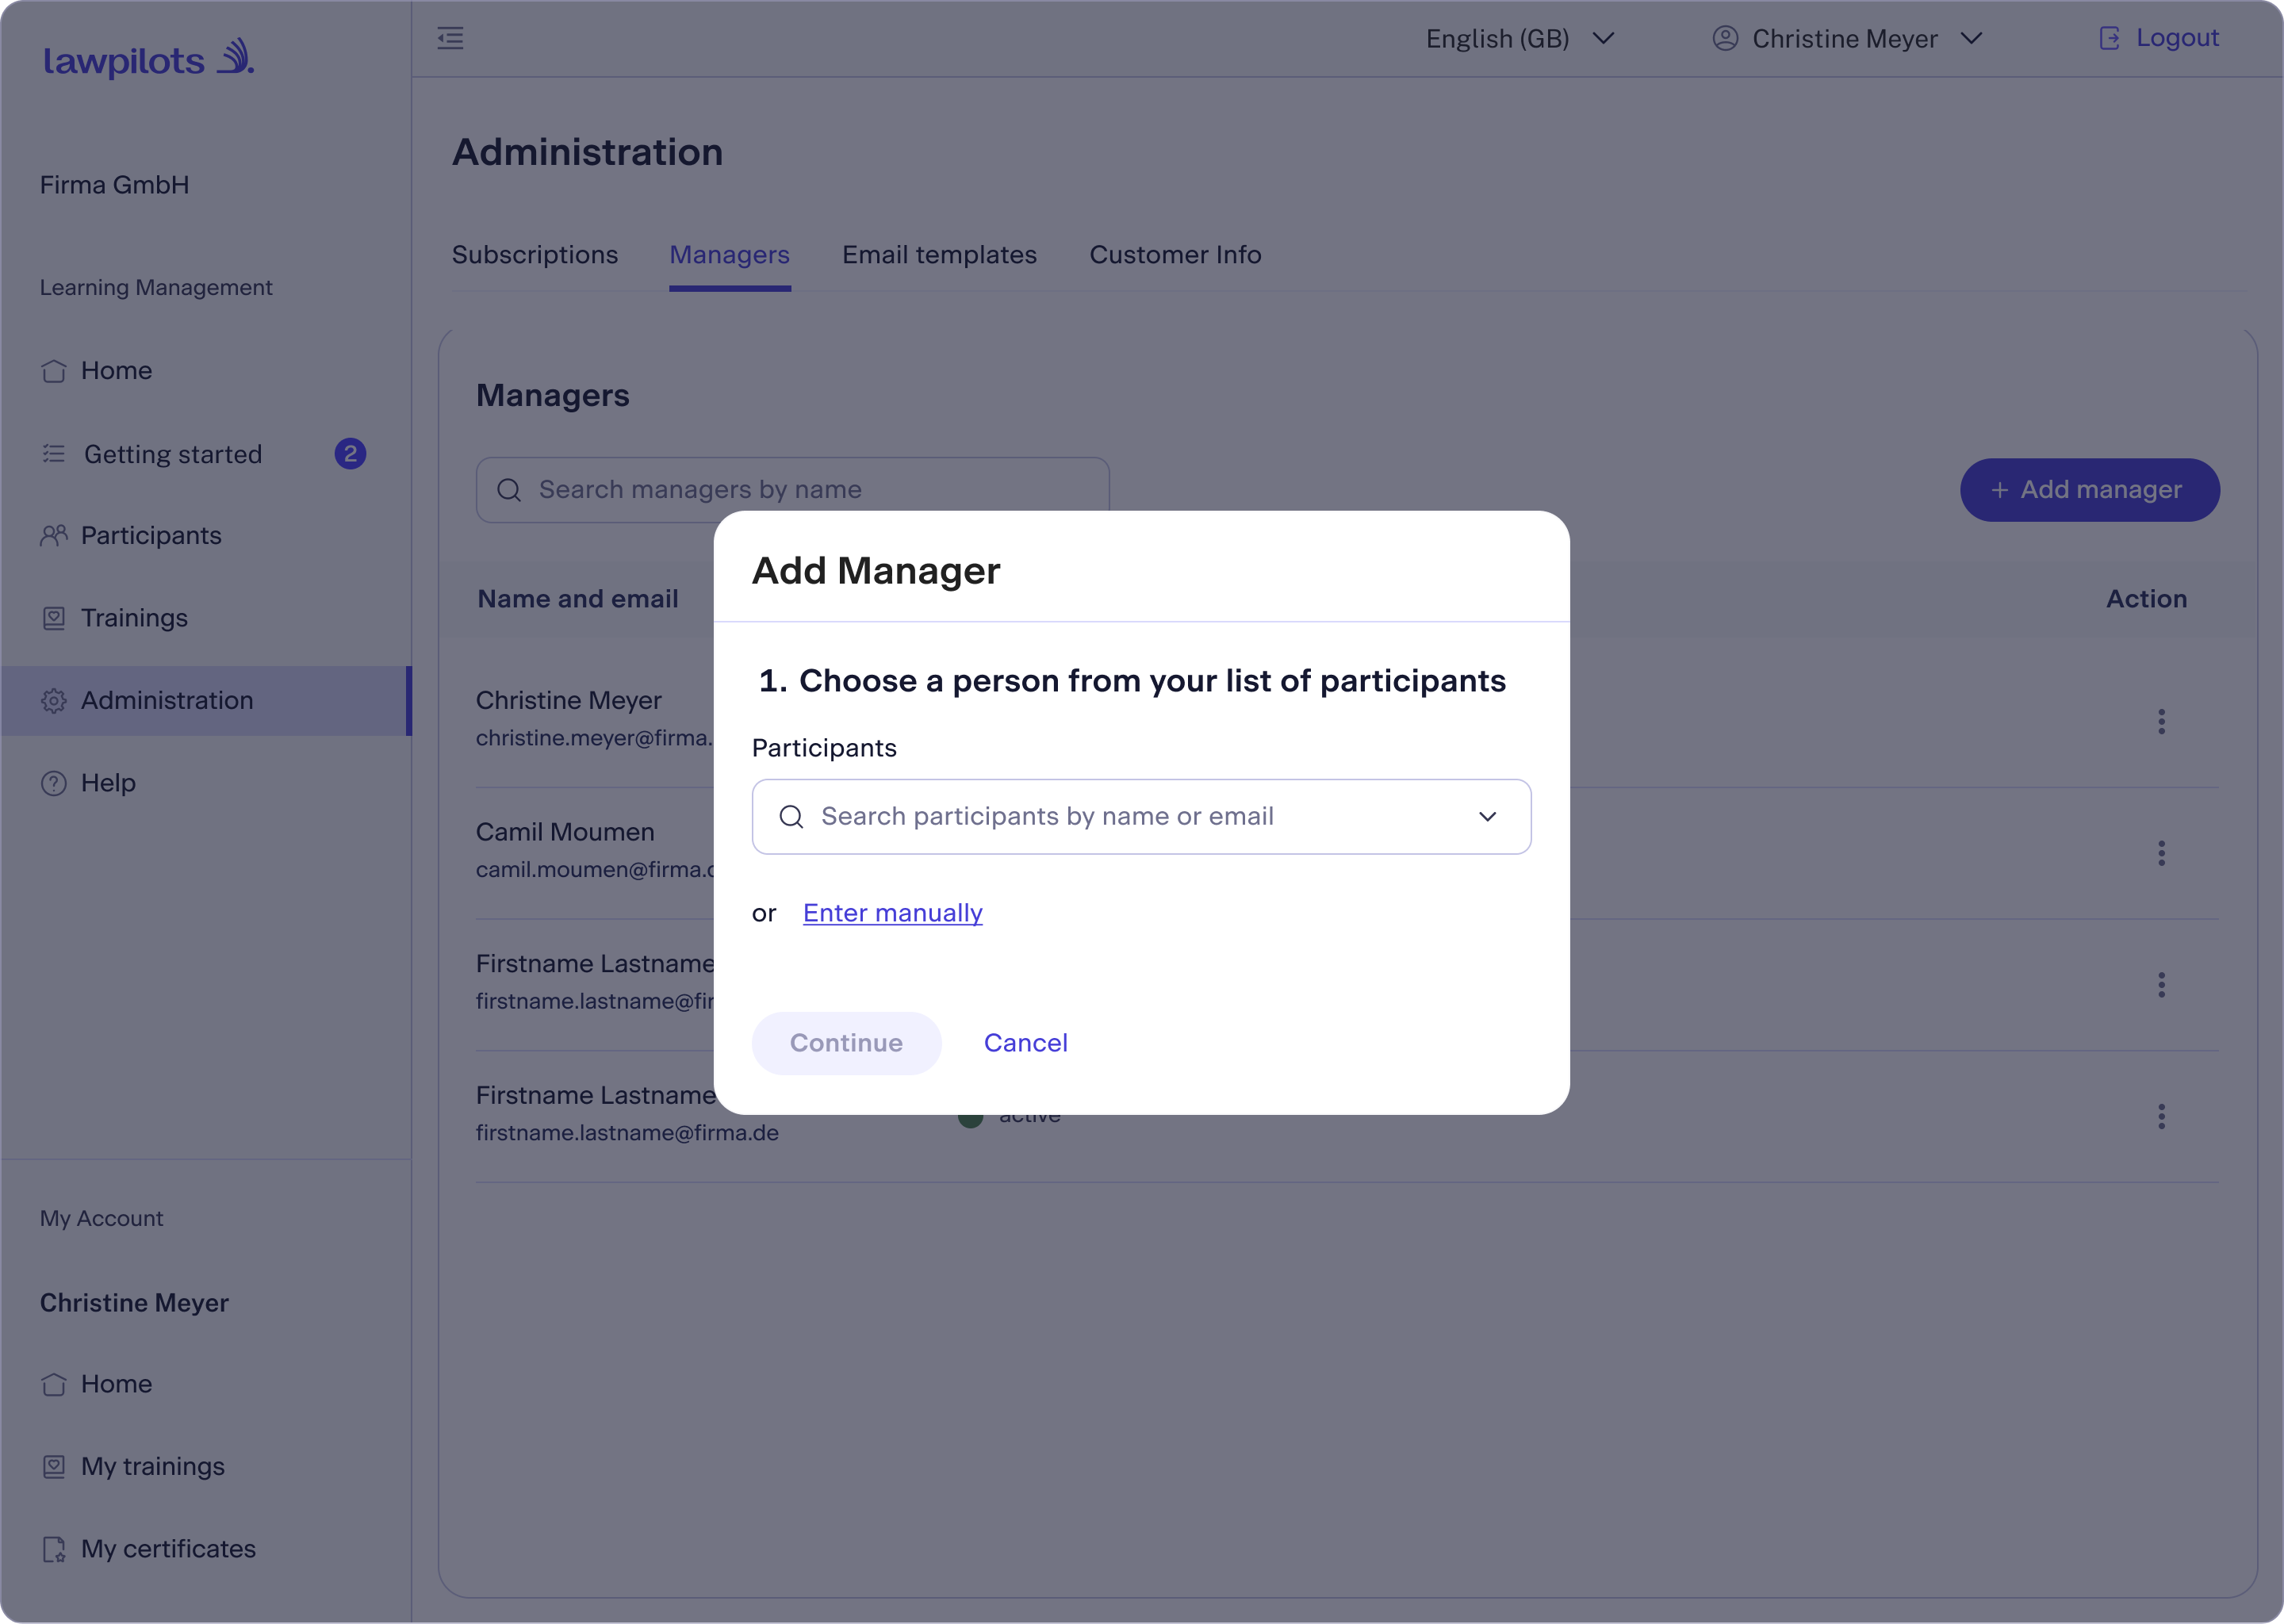The image size is (2284, 1624).
Task: Open action menu for last Firstname Lastname row
Action: 2161,1117
